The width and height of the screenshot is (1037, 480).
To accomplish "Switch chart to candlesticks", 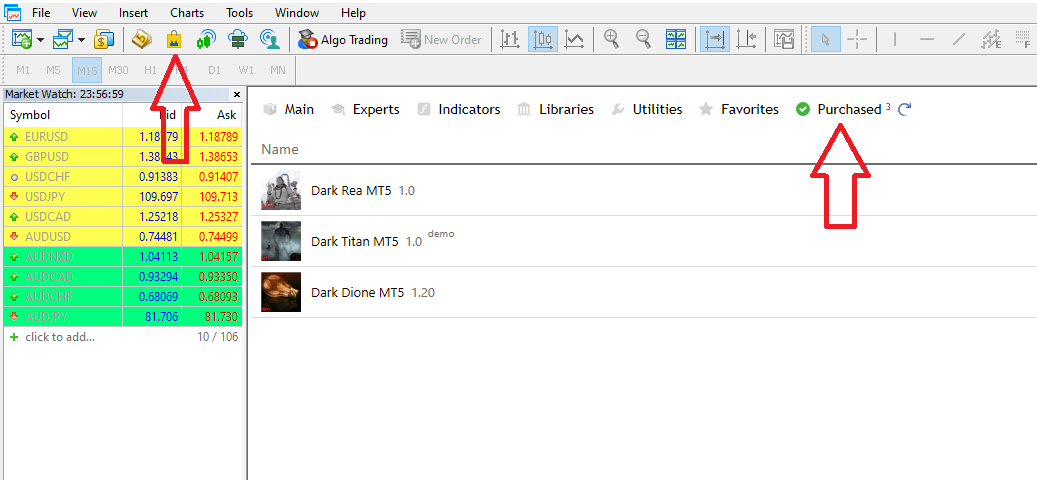I will tap(542, 40).
